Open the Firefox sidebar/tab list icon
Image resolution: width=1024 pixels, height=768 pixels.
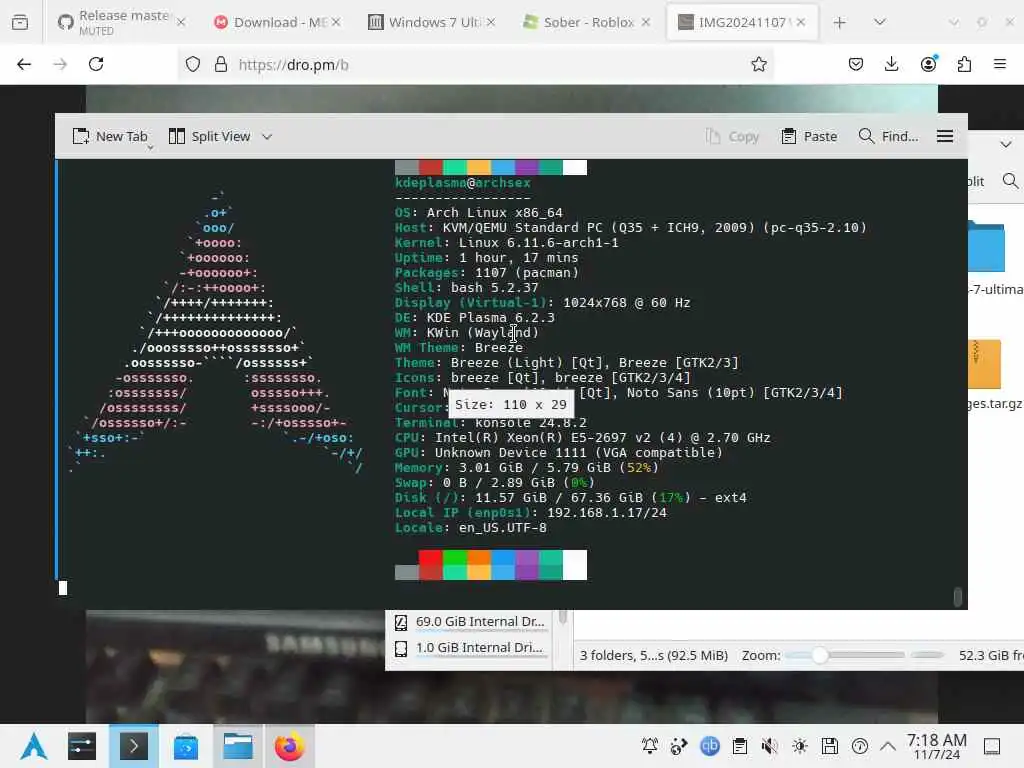click(x=20, y=22)
